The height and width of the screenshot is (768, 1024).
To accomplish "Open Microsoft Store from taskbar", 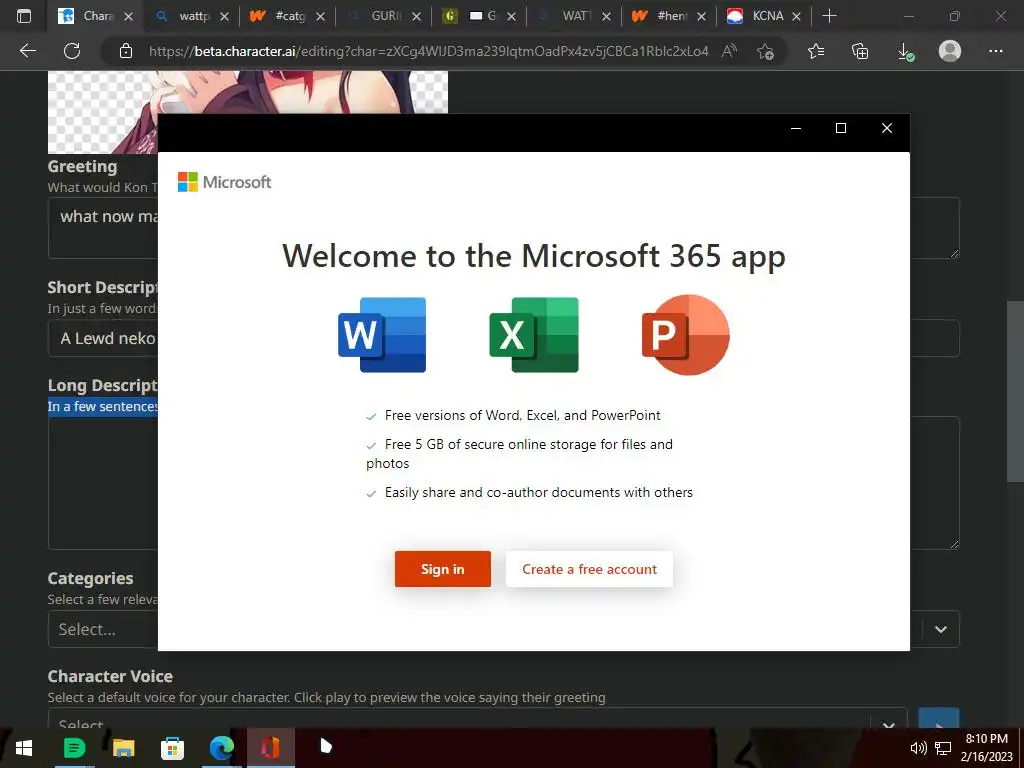I will (x=172, y=748).
